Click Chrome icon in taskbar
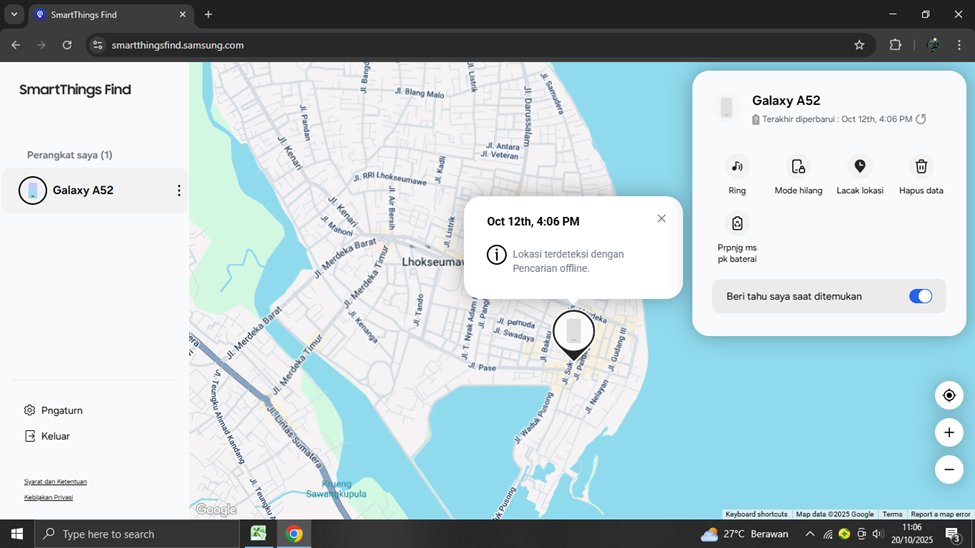This screenshot has height=548, width=975. [x=294, y=534]
